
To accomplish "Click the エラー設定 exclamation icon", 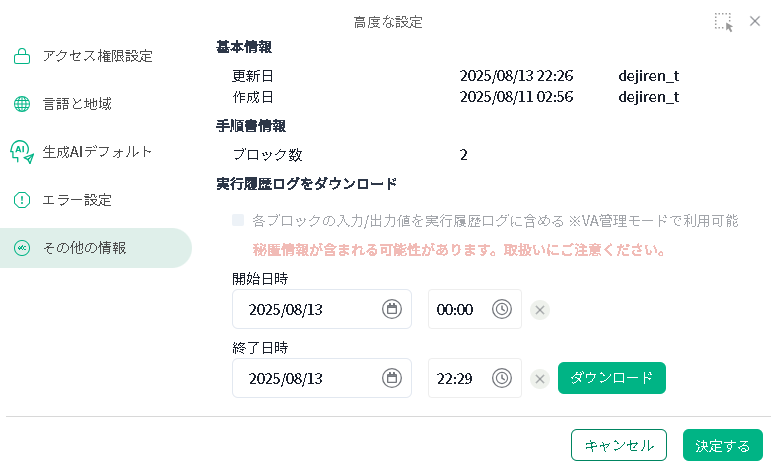I will click(22, 200).
